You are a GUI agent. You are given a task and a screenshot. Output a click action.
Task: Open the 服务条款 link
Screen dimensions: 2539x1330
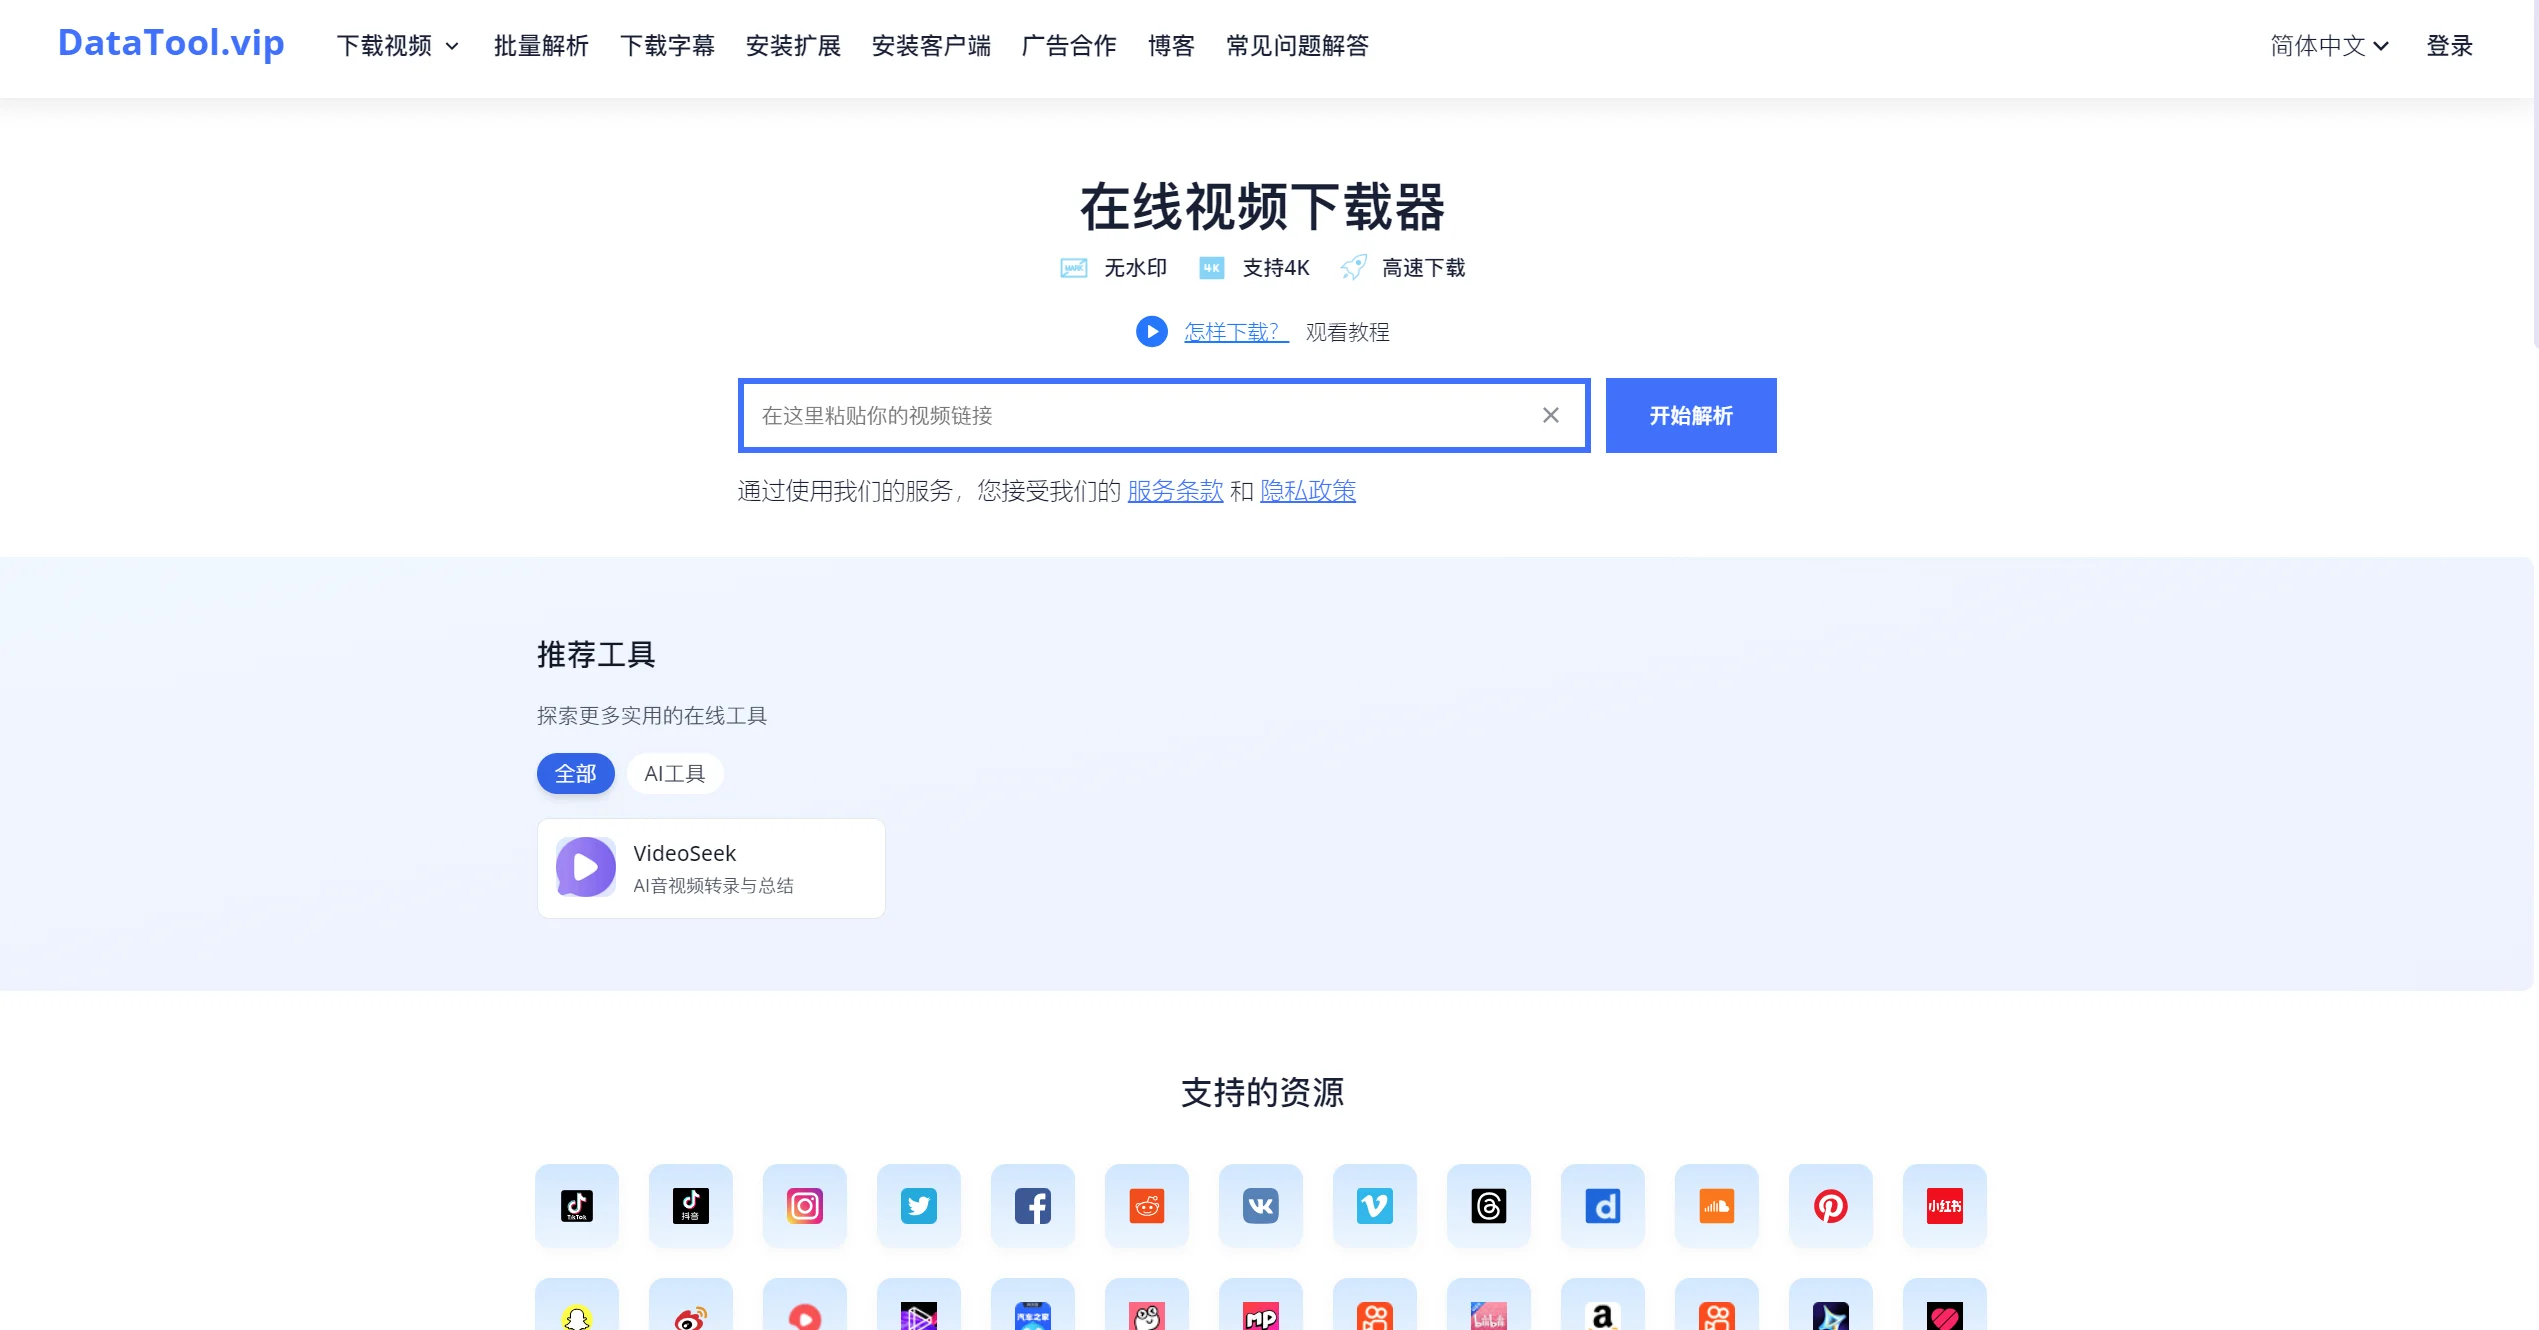point(1175,491)
